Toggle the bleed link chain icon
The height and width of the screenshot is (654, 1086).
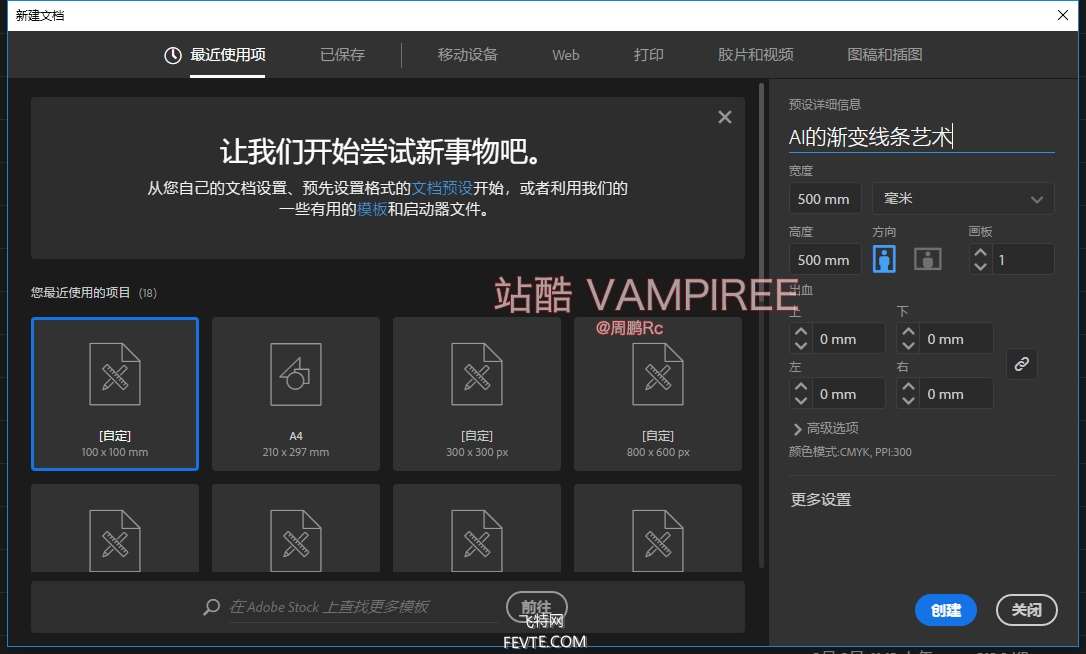[1022, 364]
